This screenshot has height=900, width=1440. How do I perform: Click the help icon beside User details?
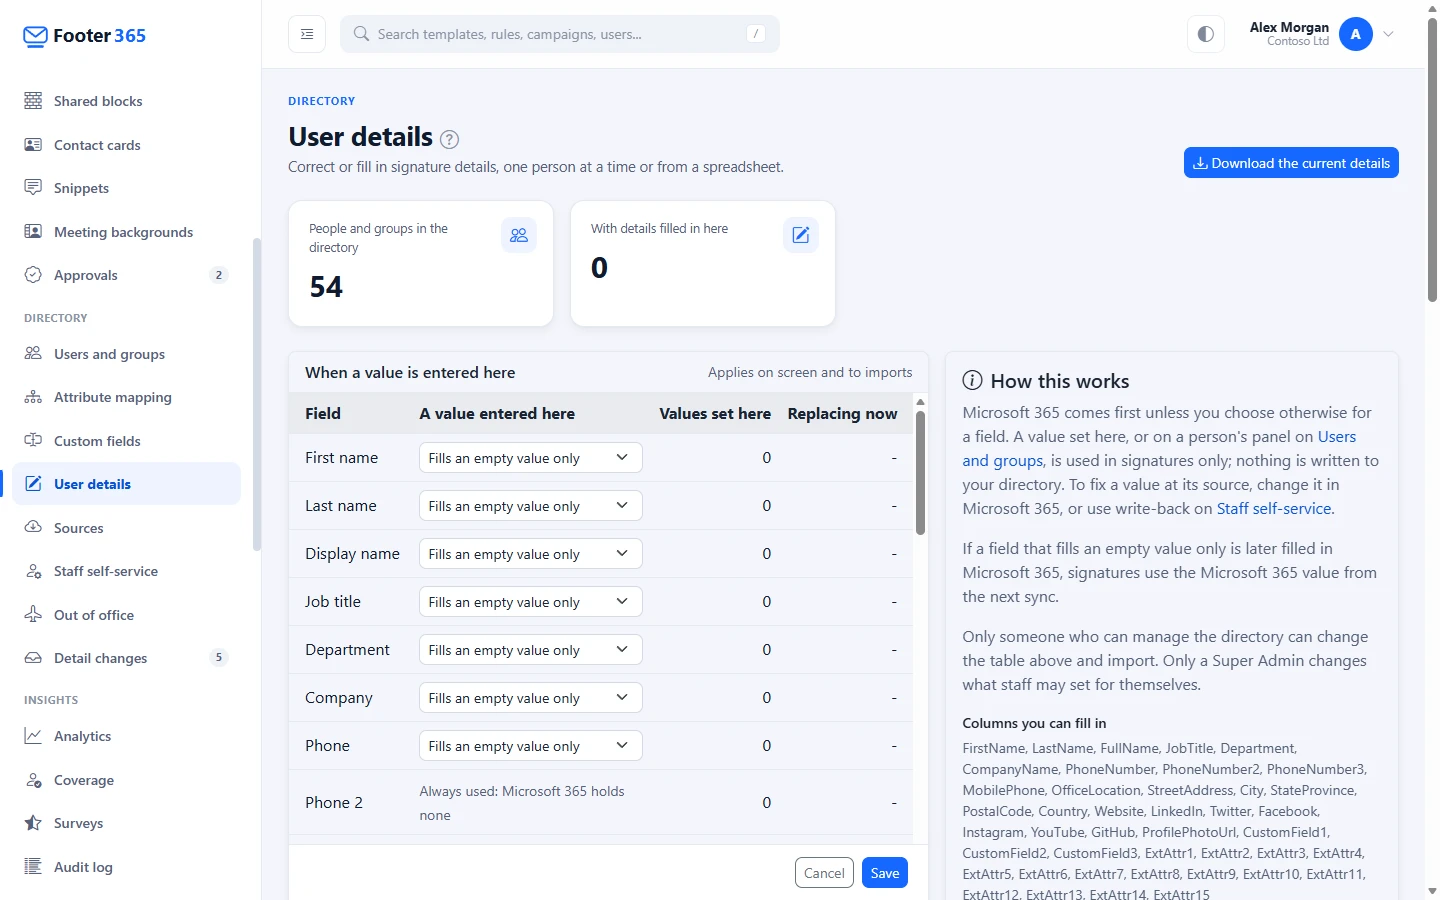coord(450,139)
